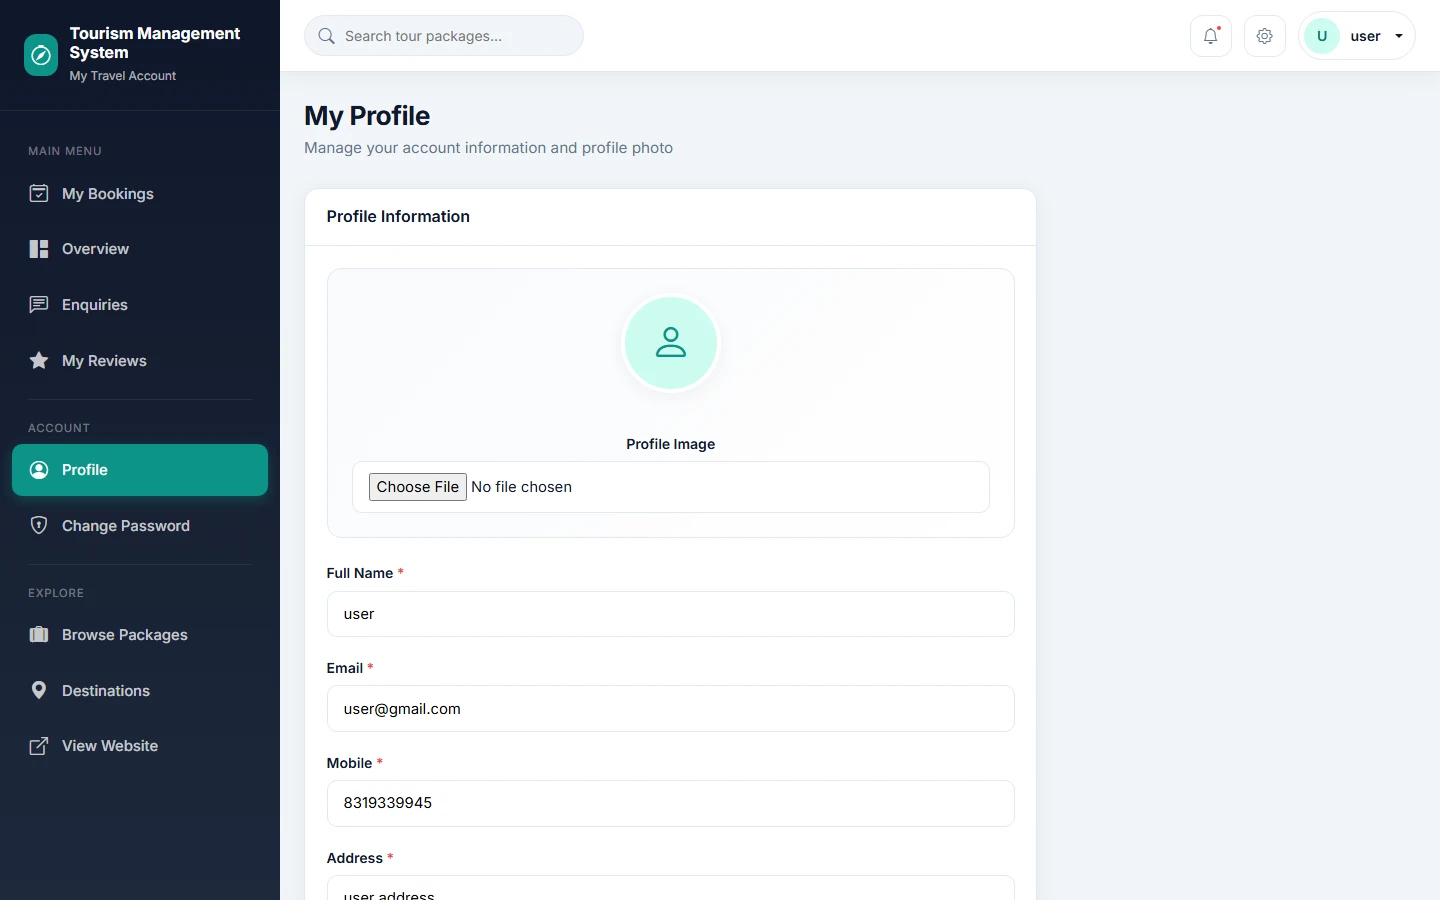Image resolution: width=1440 pixels, height=900 pixels.
Task: Open the Overview link
Action: tap(140, 249)
